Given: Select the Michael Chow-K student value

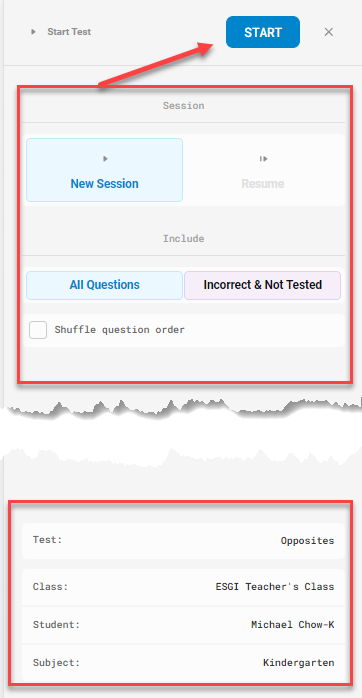Looking at the screenshot, I should [293, 625].
